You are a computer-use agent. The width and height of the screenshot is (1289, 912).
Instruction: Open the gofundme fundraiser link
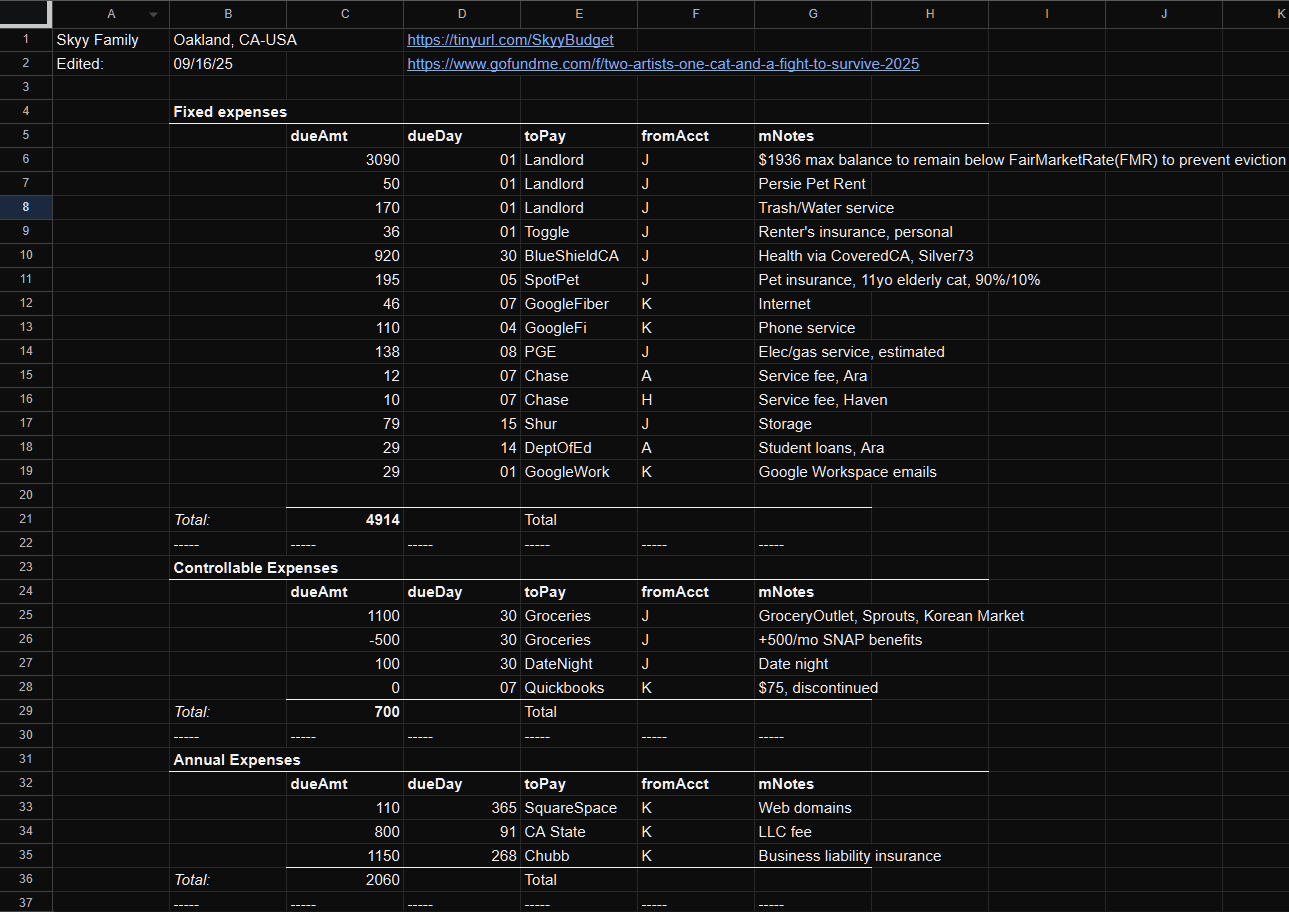(662, 64)
